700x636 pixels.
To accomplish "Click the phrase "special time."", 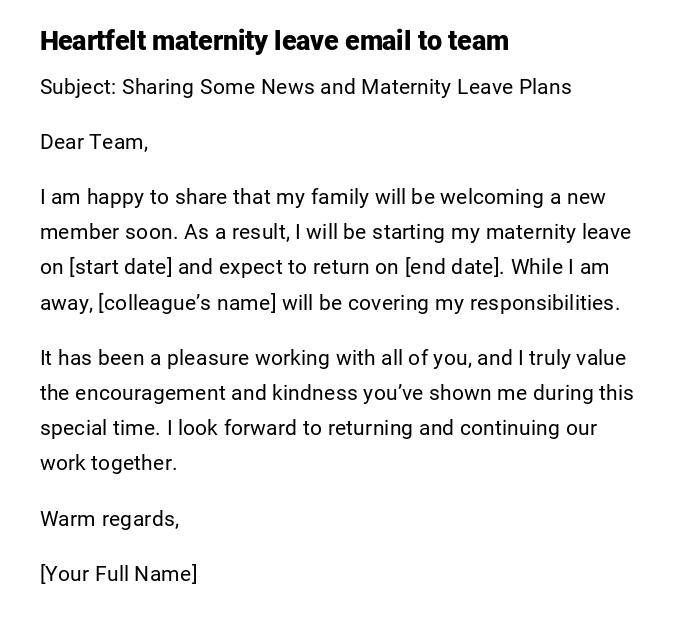I will (99, 428).
